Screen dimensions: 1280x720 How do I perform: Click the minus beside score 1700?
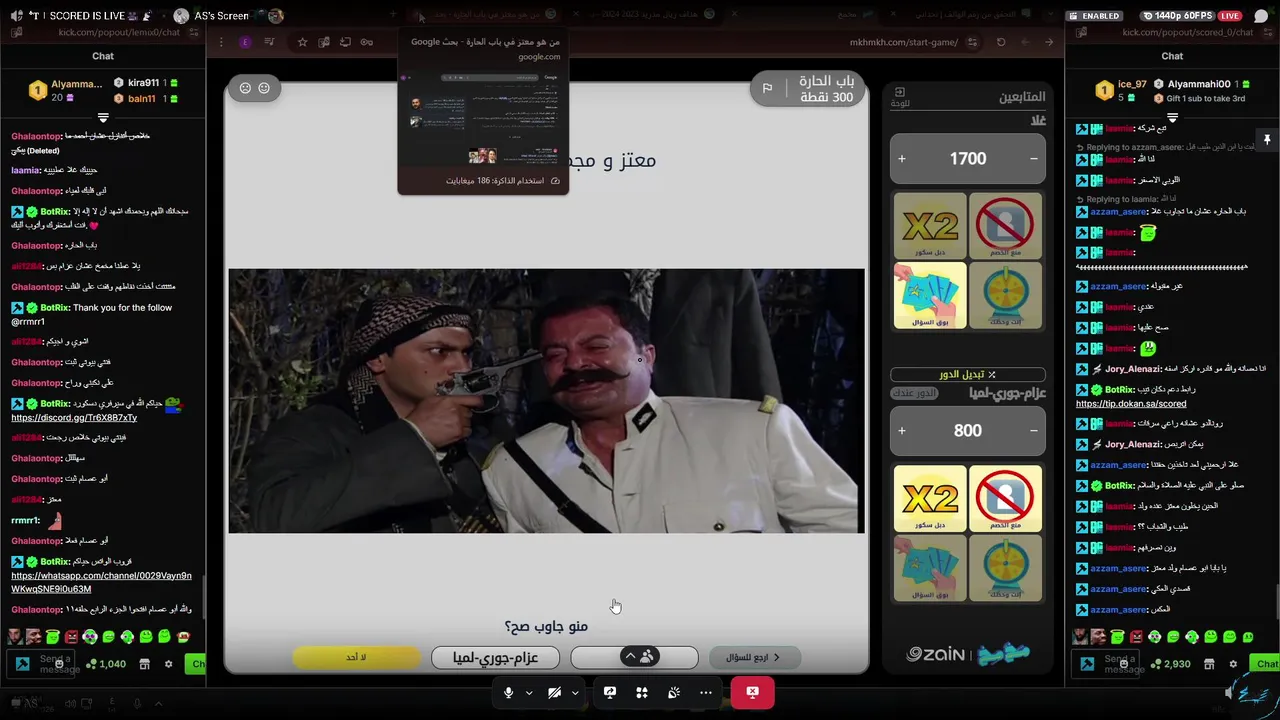pos(1034,159)
